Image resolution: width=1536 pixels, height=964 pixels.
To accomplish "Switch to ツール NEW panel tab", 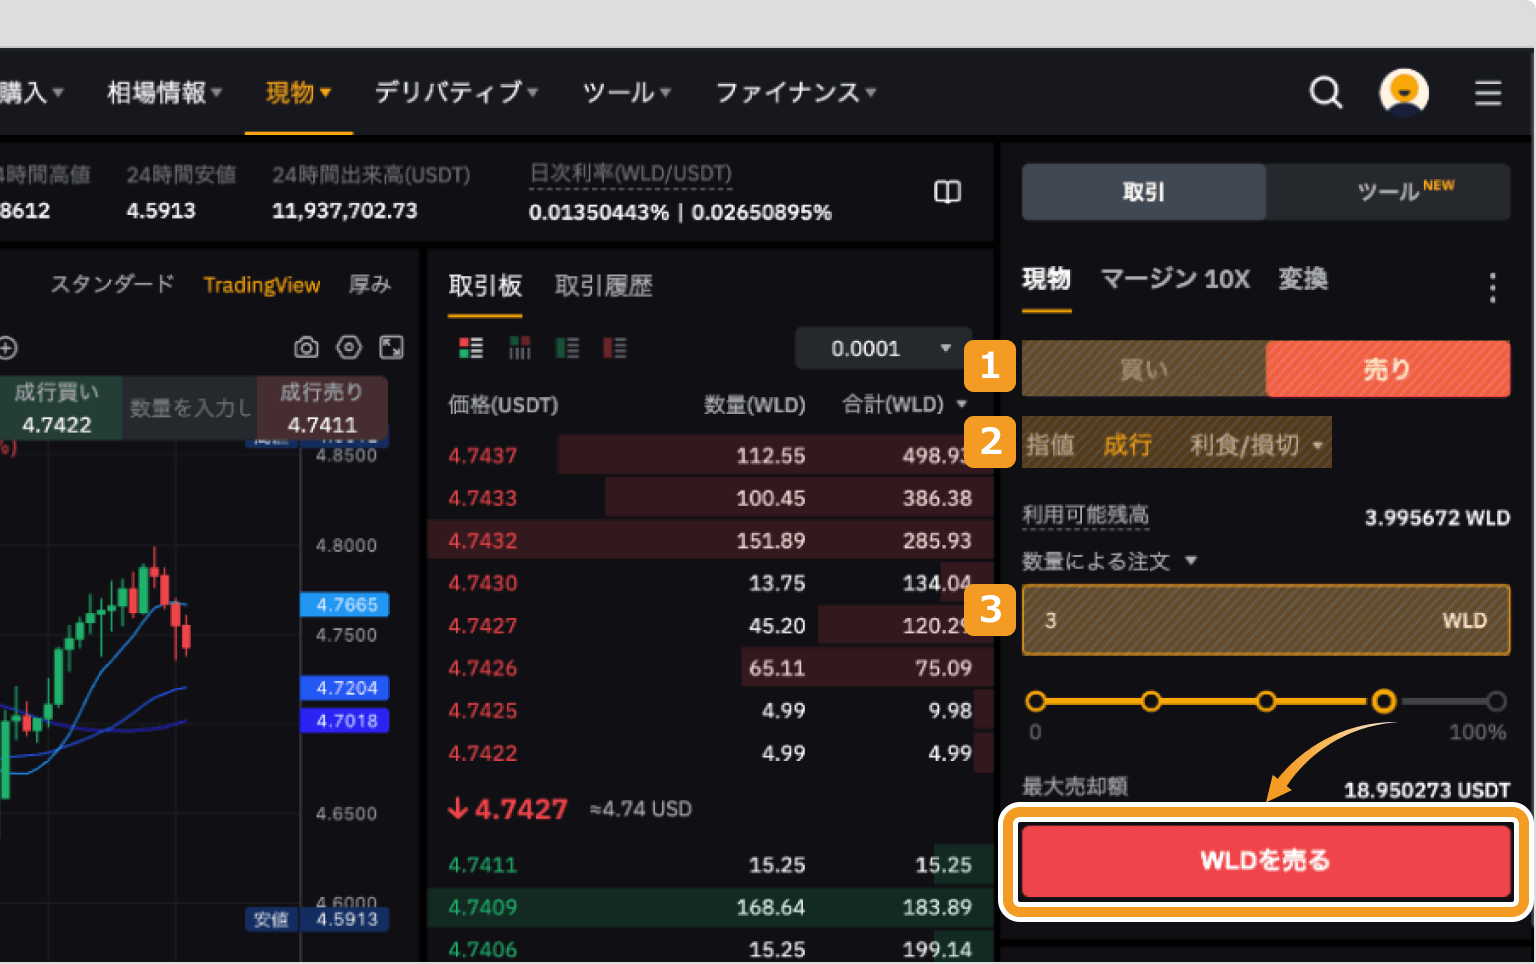I will [1388, 192].
